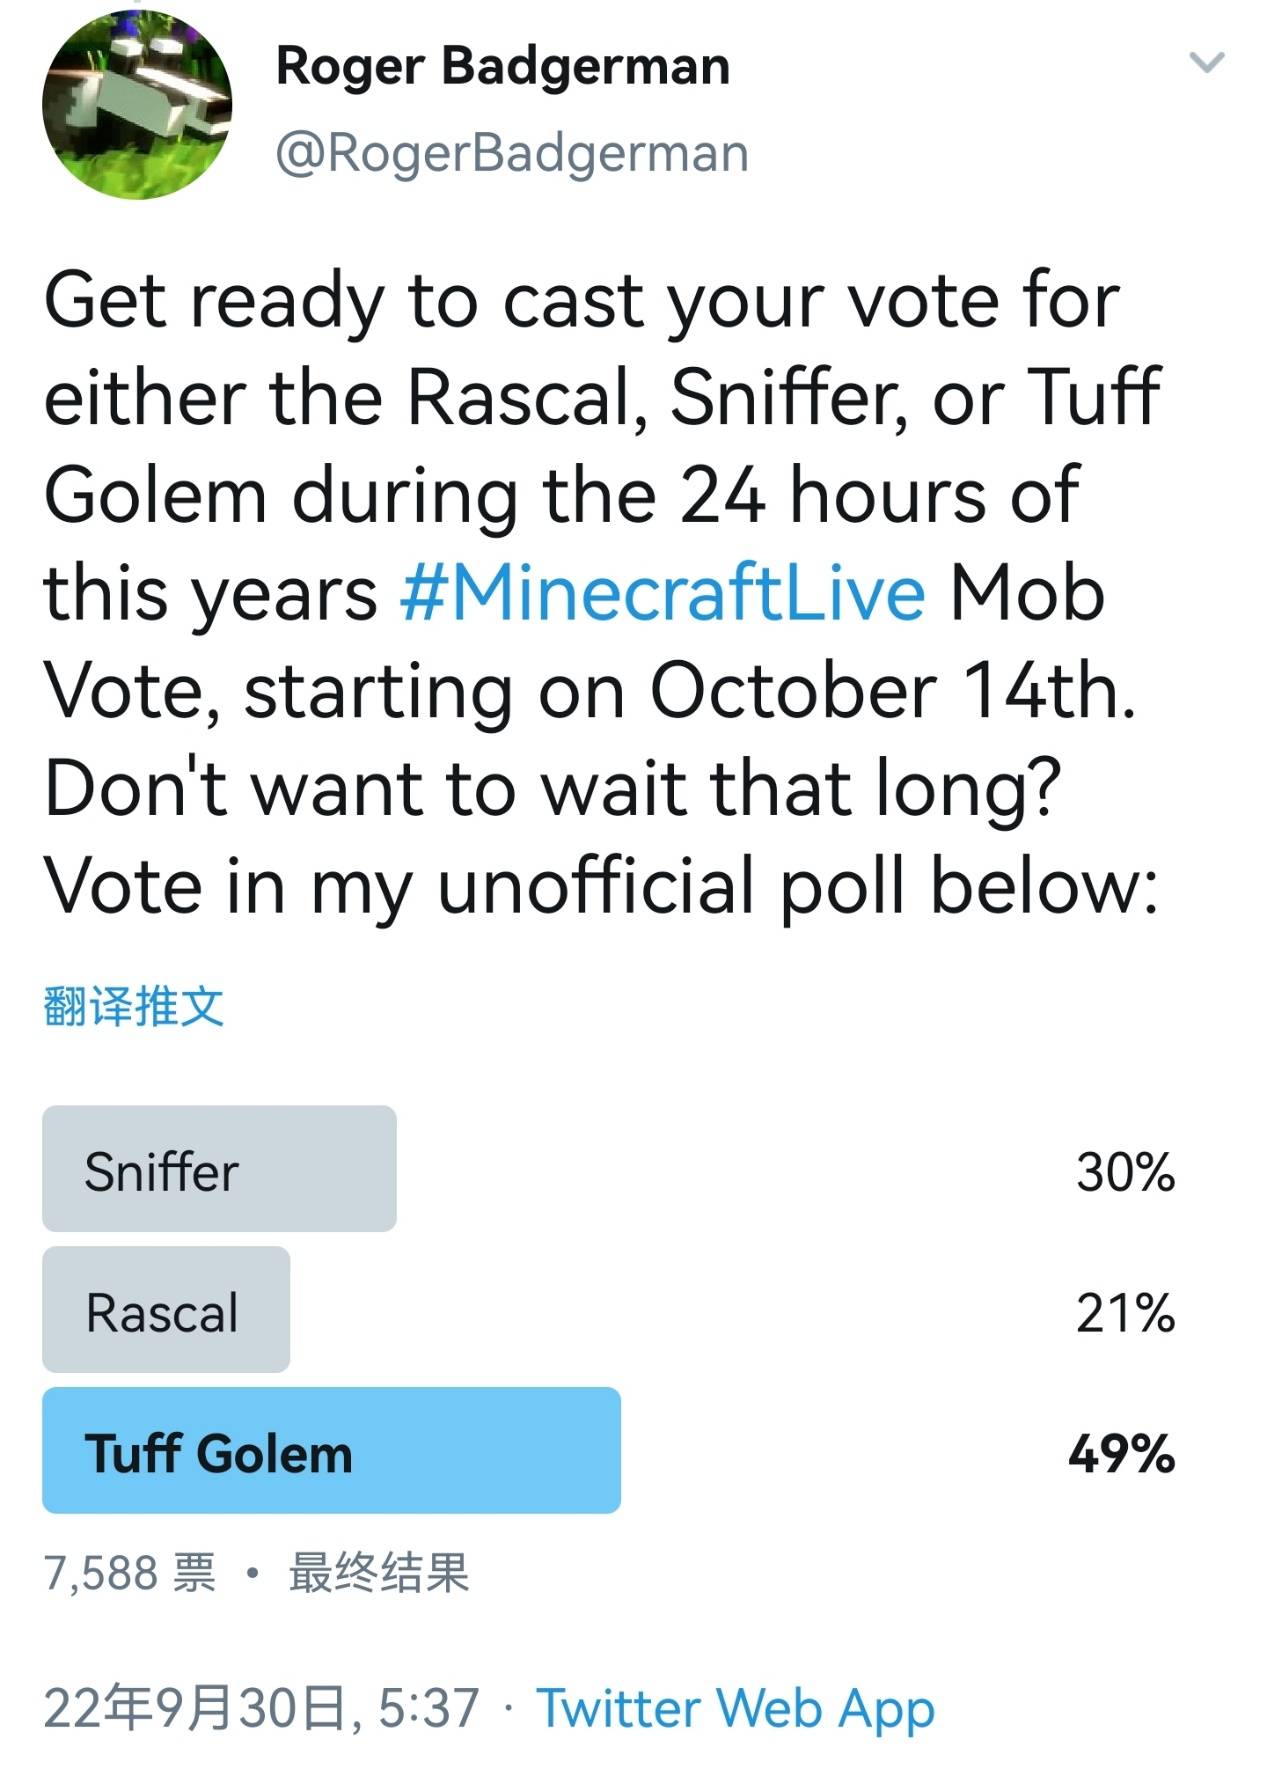This screenshot has width=1267, height=1776.
Task: Select the Rascal poll option bar
Action: click(166, 1310)
